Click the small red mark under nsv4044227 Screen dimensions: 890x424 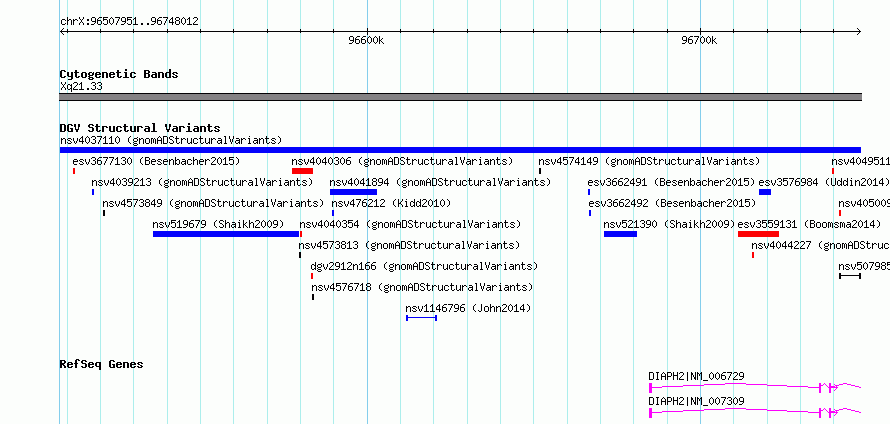coord(753,255)
